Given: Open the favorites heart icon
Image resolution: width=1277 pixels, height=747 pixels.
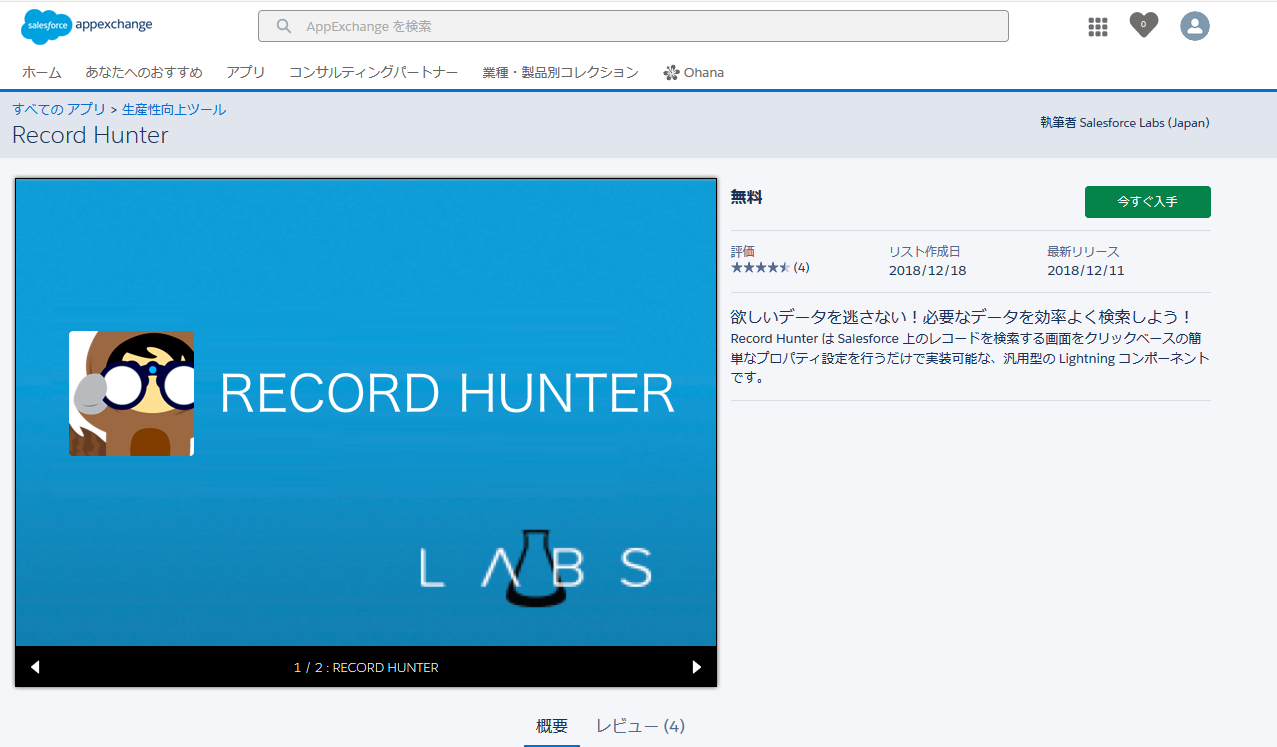Looking at the screenshot, I should [x=1144, y=25].
